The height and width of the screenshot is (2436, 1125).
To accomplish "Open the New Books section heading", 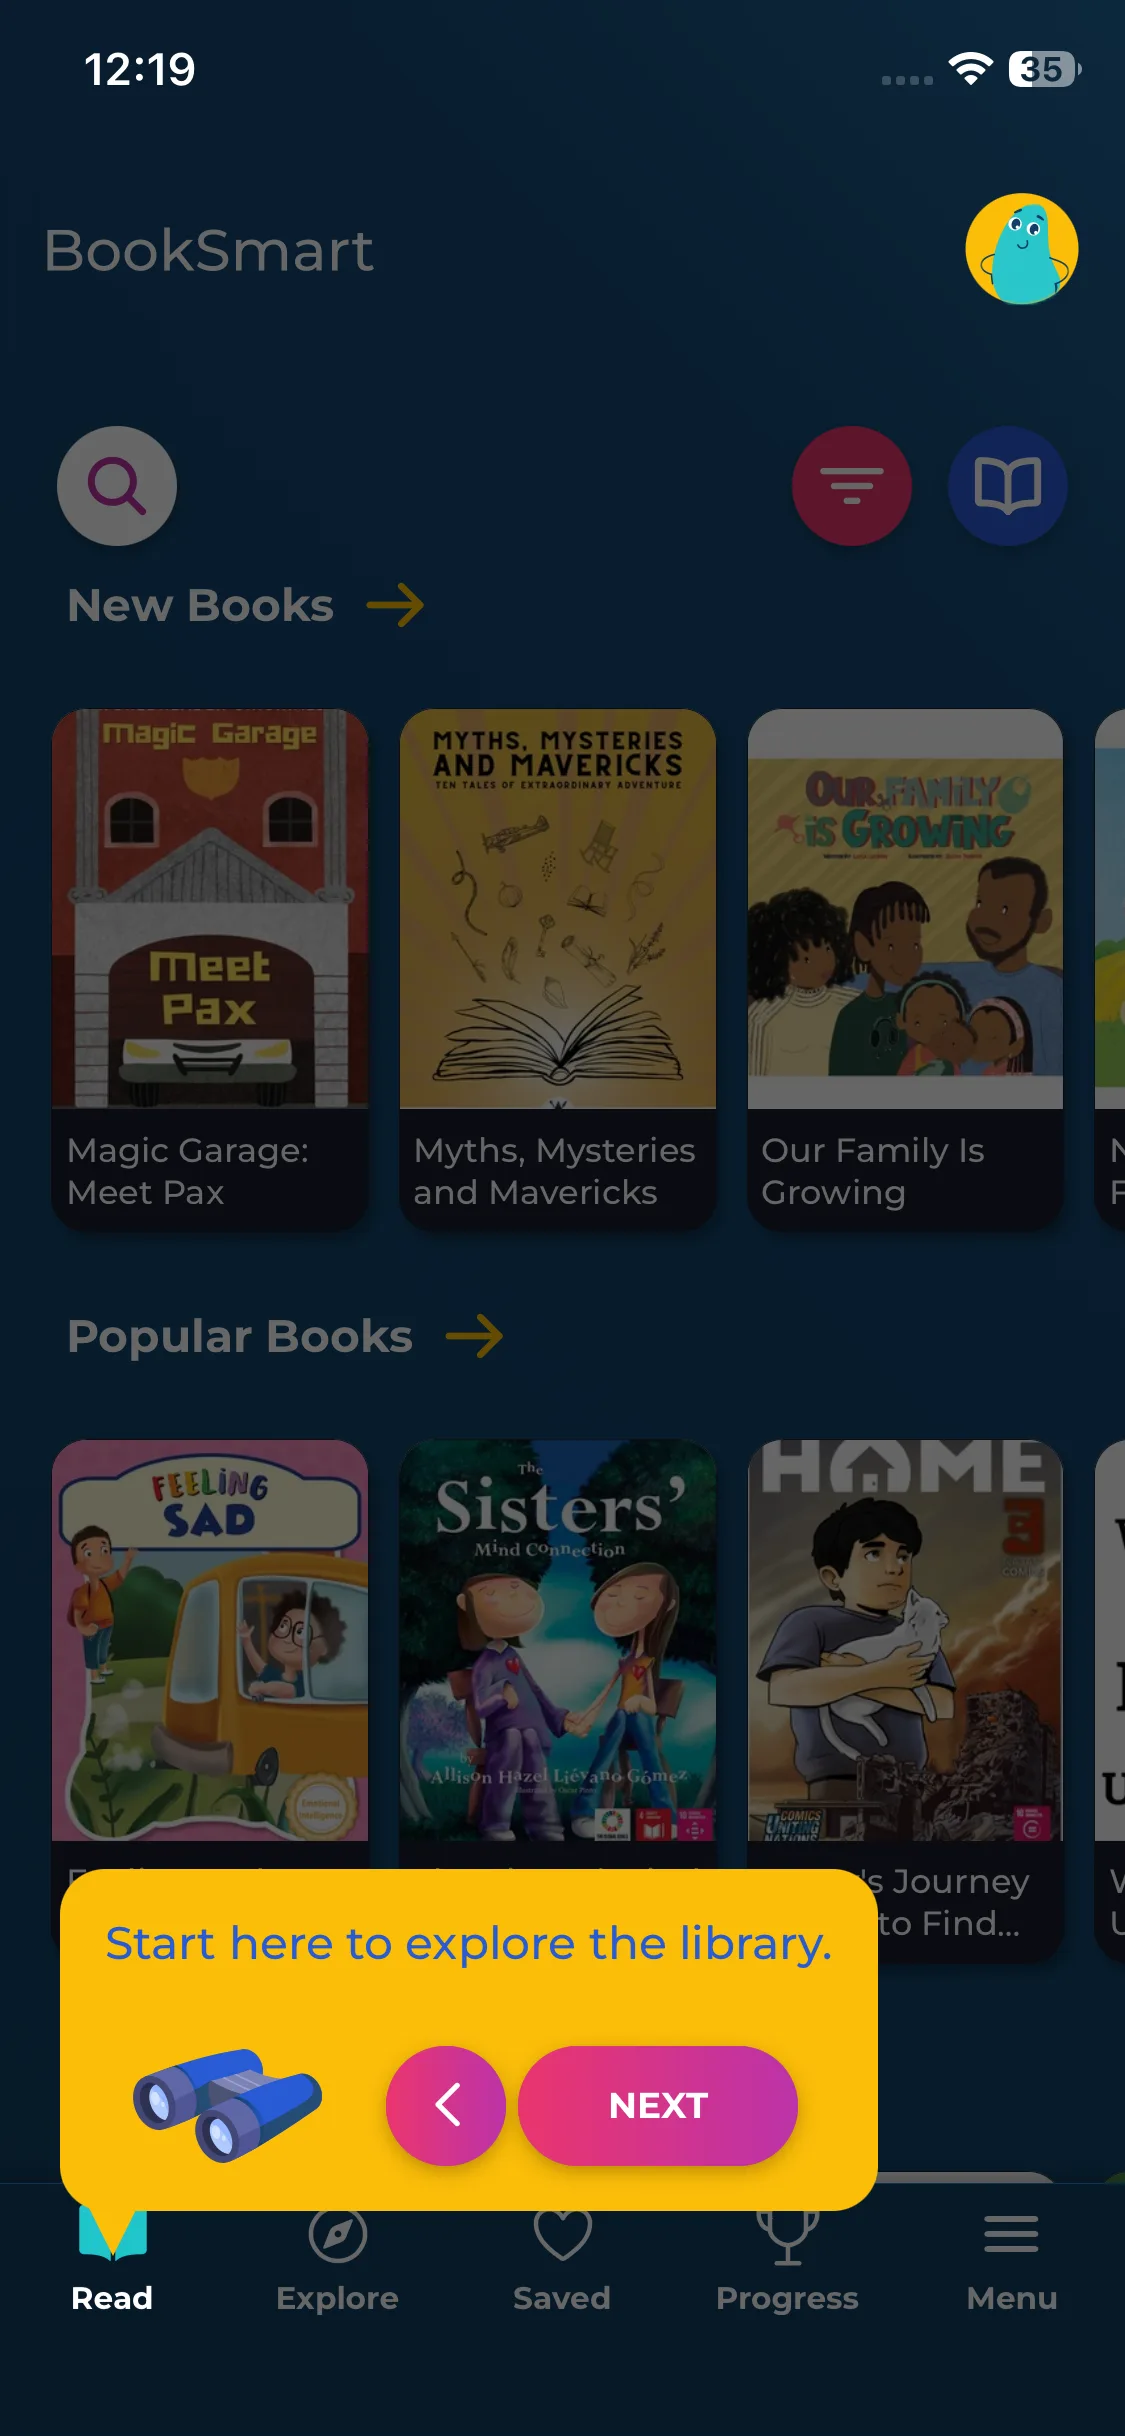I will pos(200,605).
